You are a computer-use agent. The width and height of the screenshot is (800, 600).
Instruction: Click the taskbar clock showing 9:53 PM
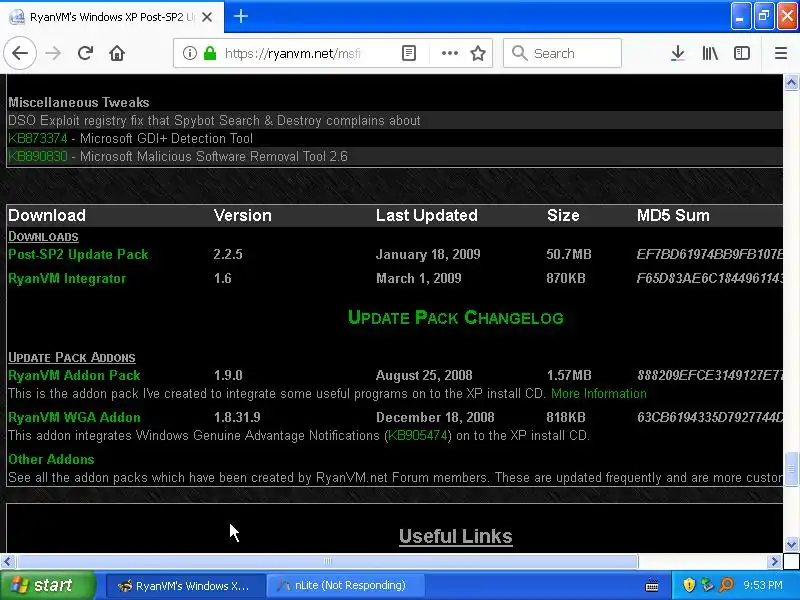[x=763, y=585]
